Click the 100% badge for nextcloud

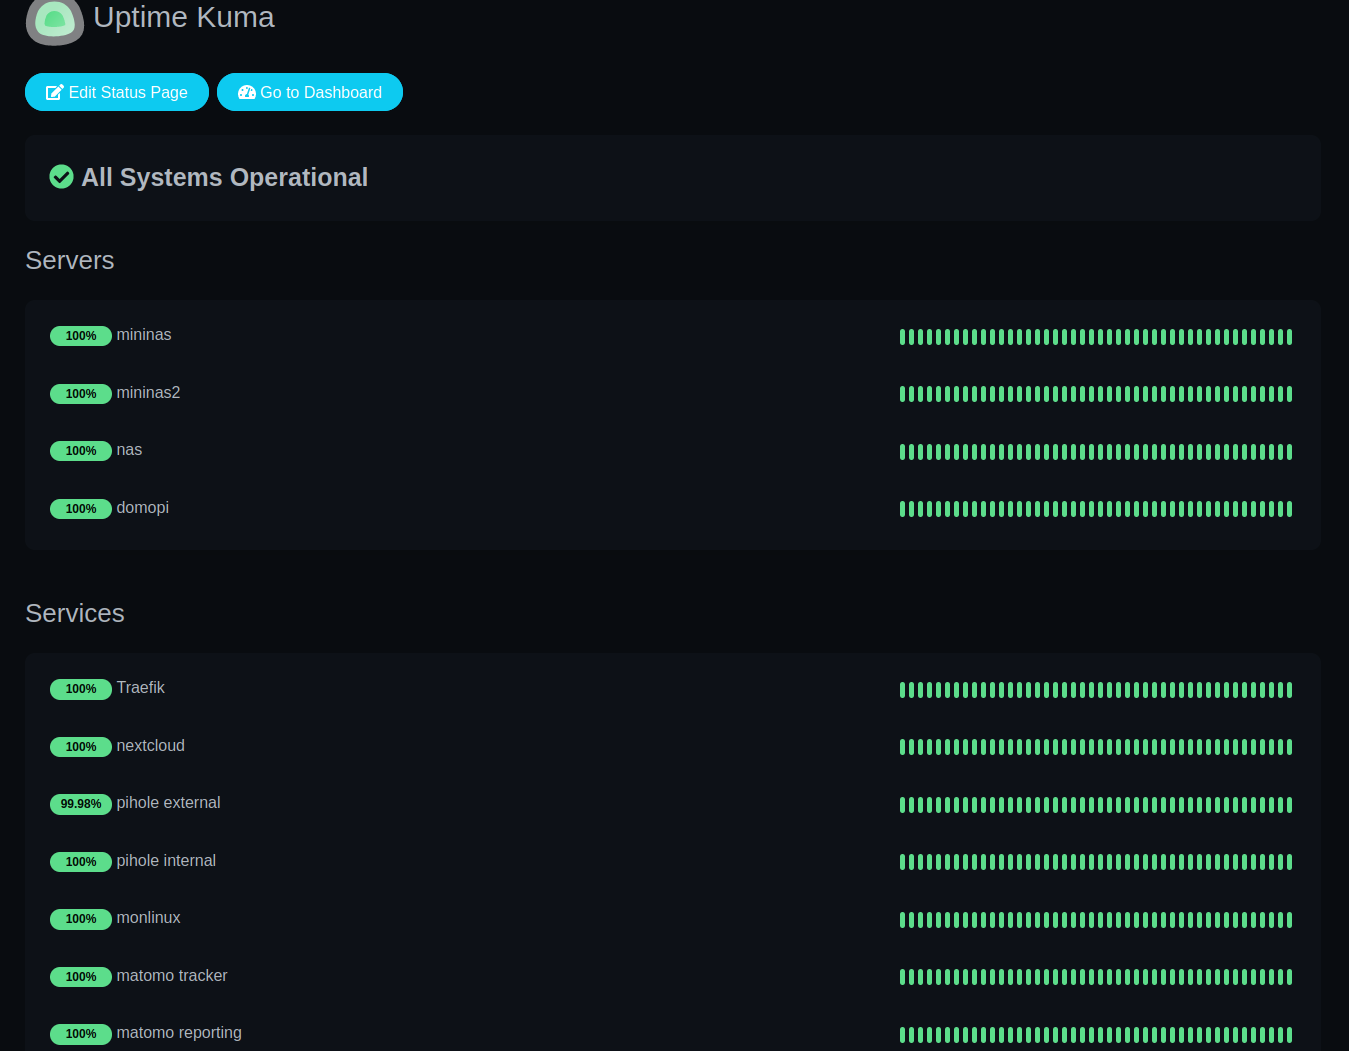[81, 747]
